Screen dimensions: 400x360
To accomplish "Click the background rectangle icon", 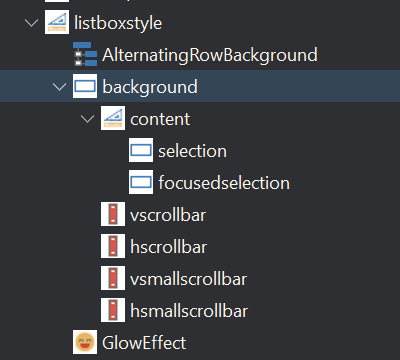I will [85, 86].
